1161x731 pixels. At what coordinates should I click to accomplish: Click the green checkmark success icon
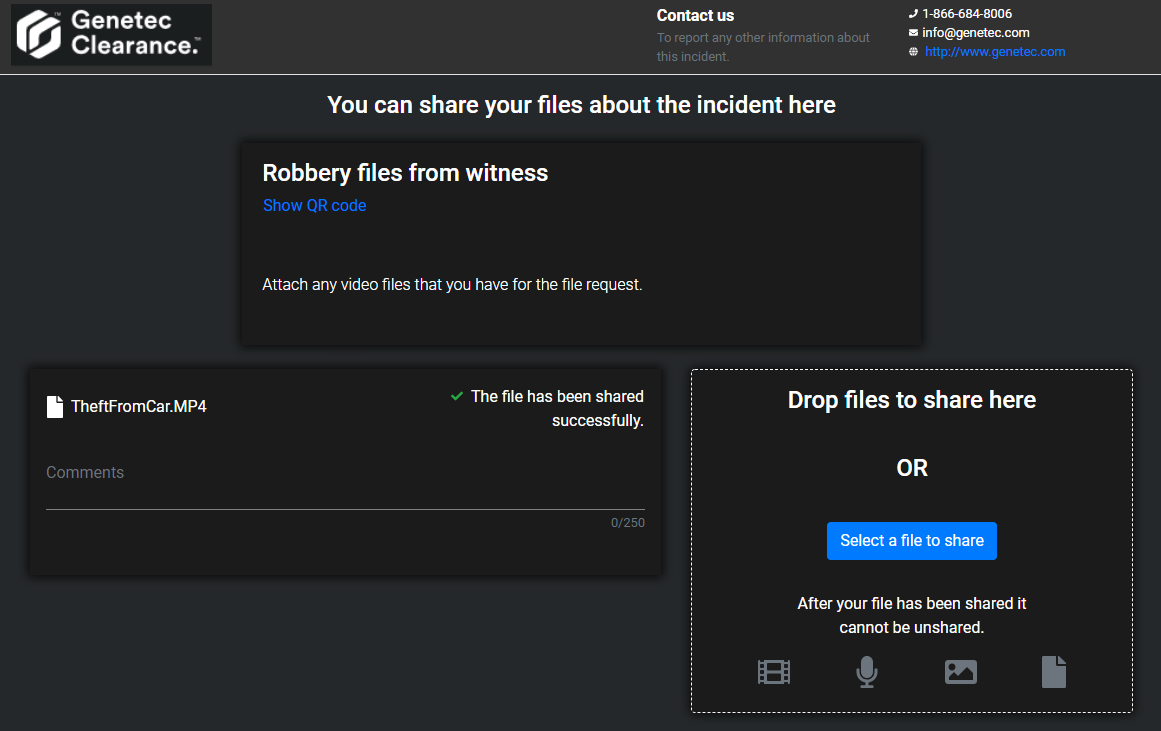pyautogui.click(x=457, y=396)
